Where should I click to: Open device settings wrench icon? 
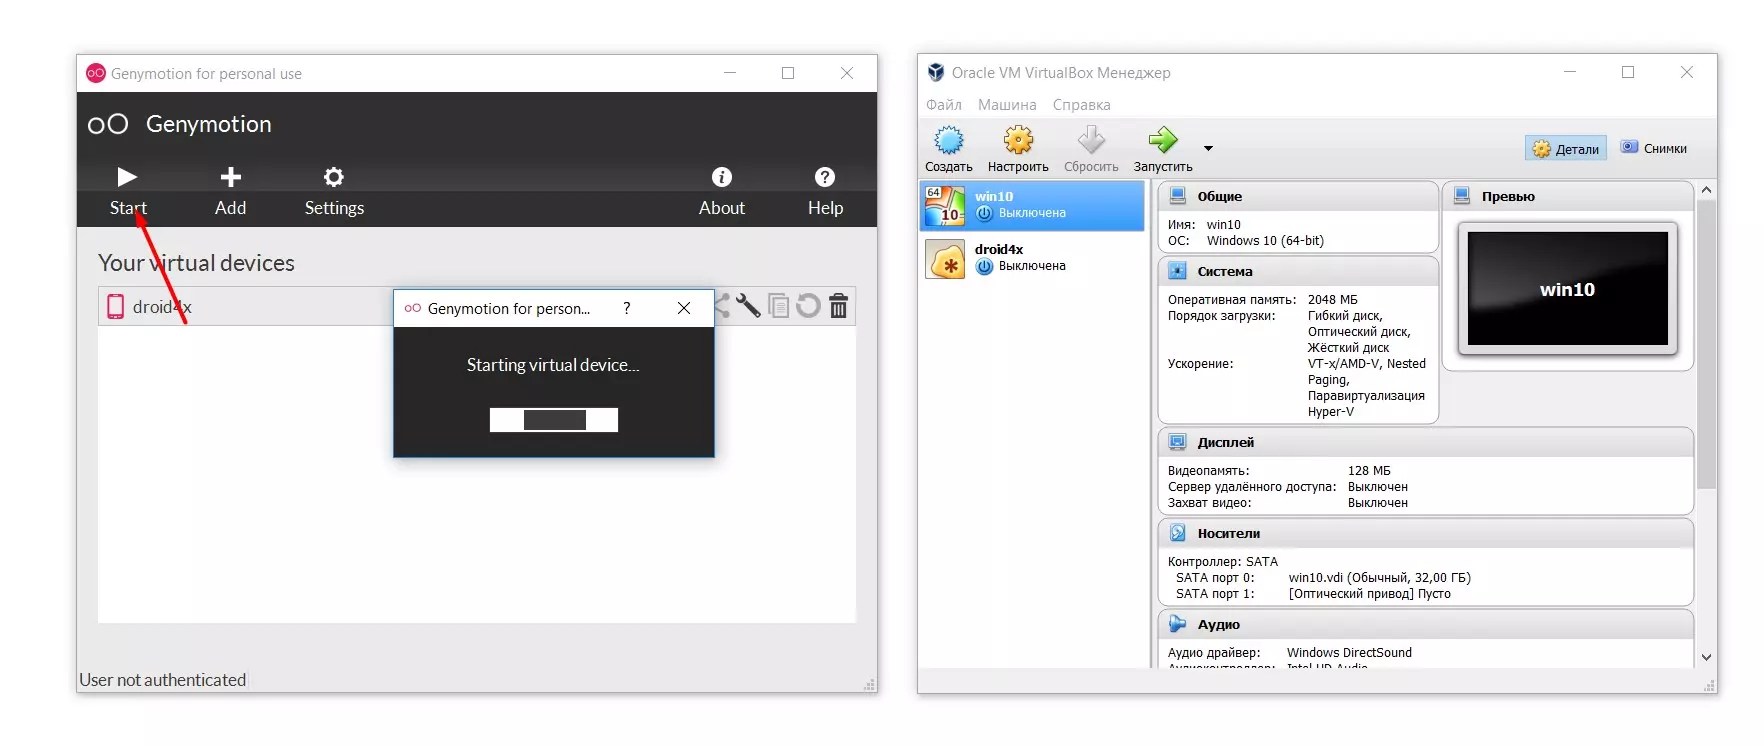pos(749,306)
